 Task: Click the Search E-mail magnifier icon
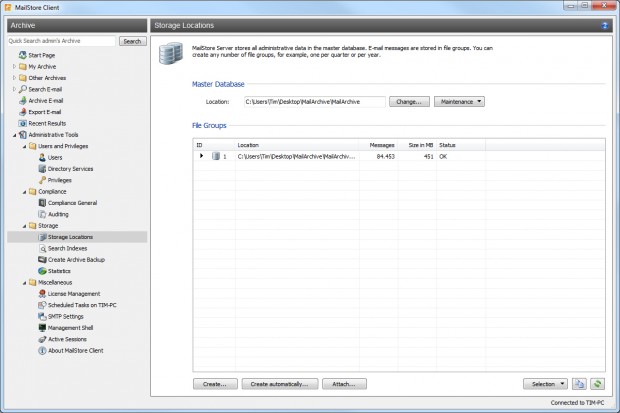23,89
